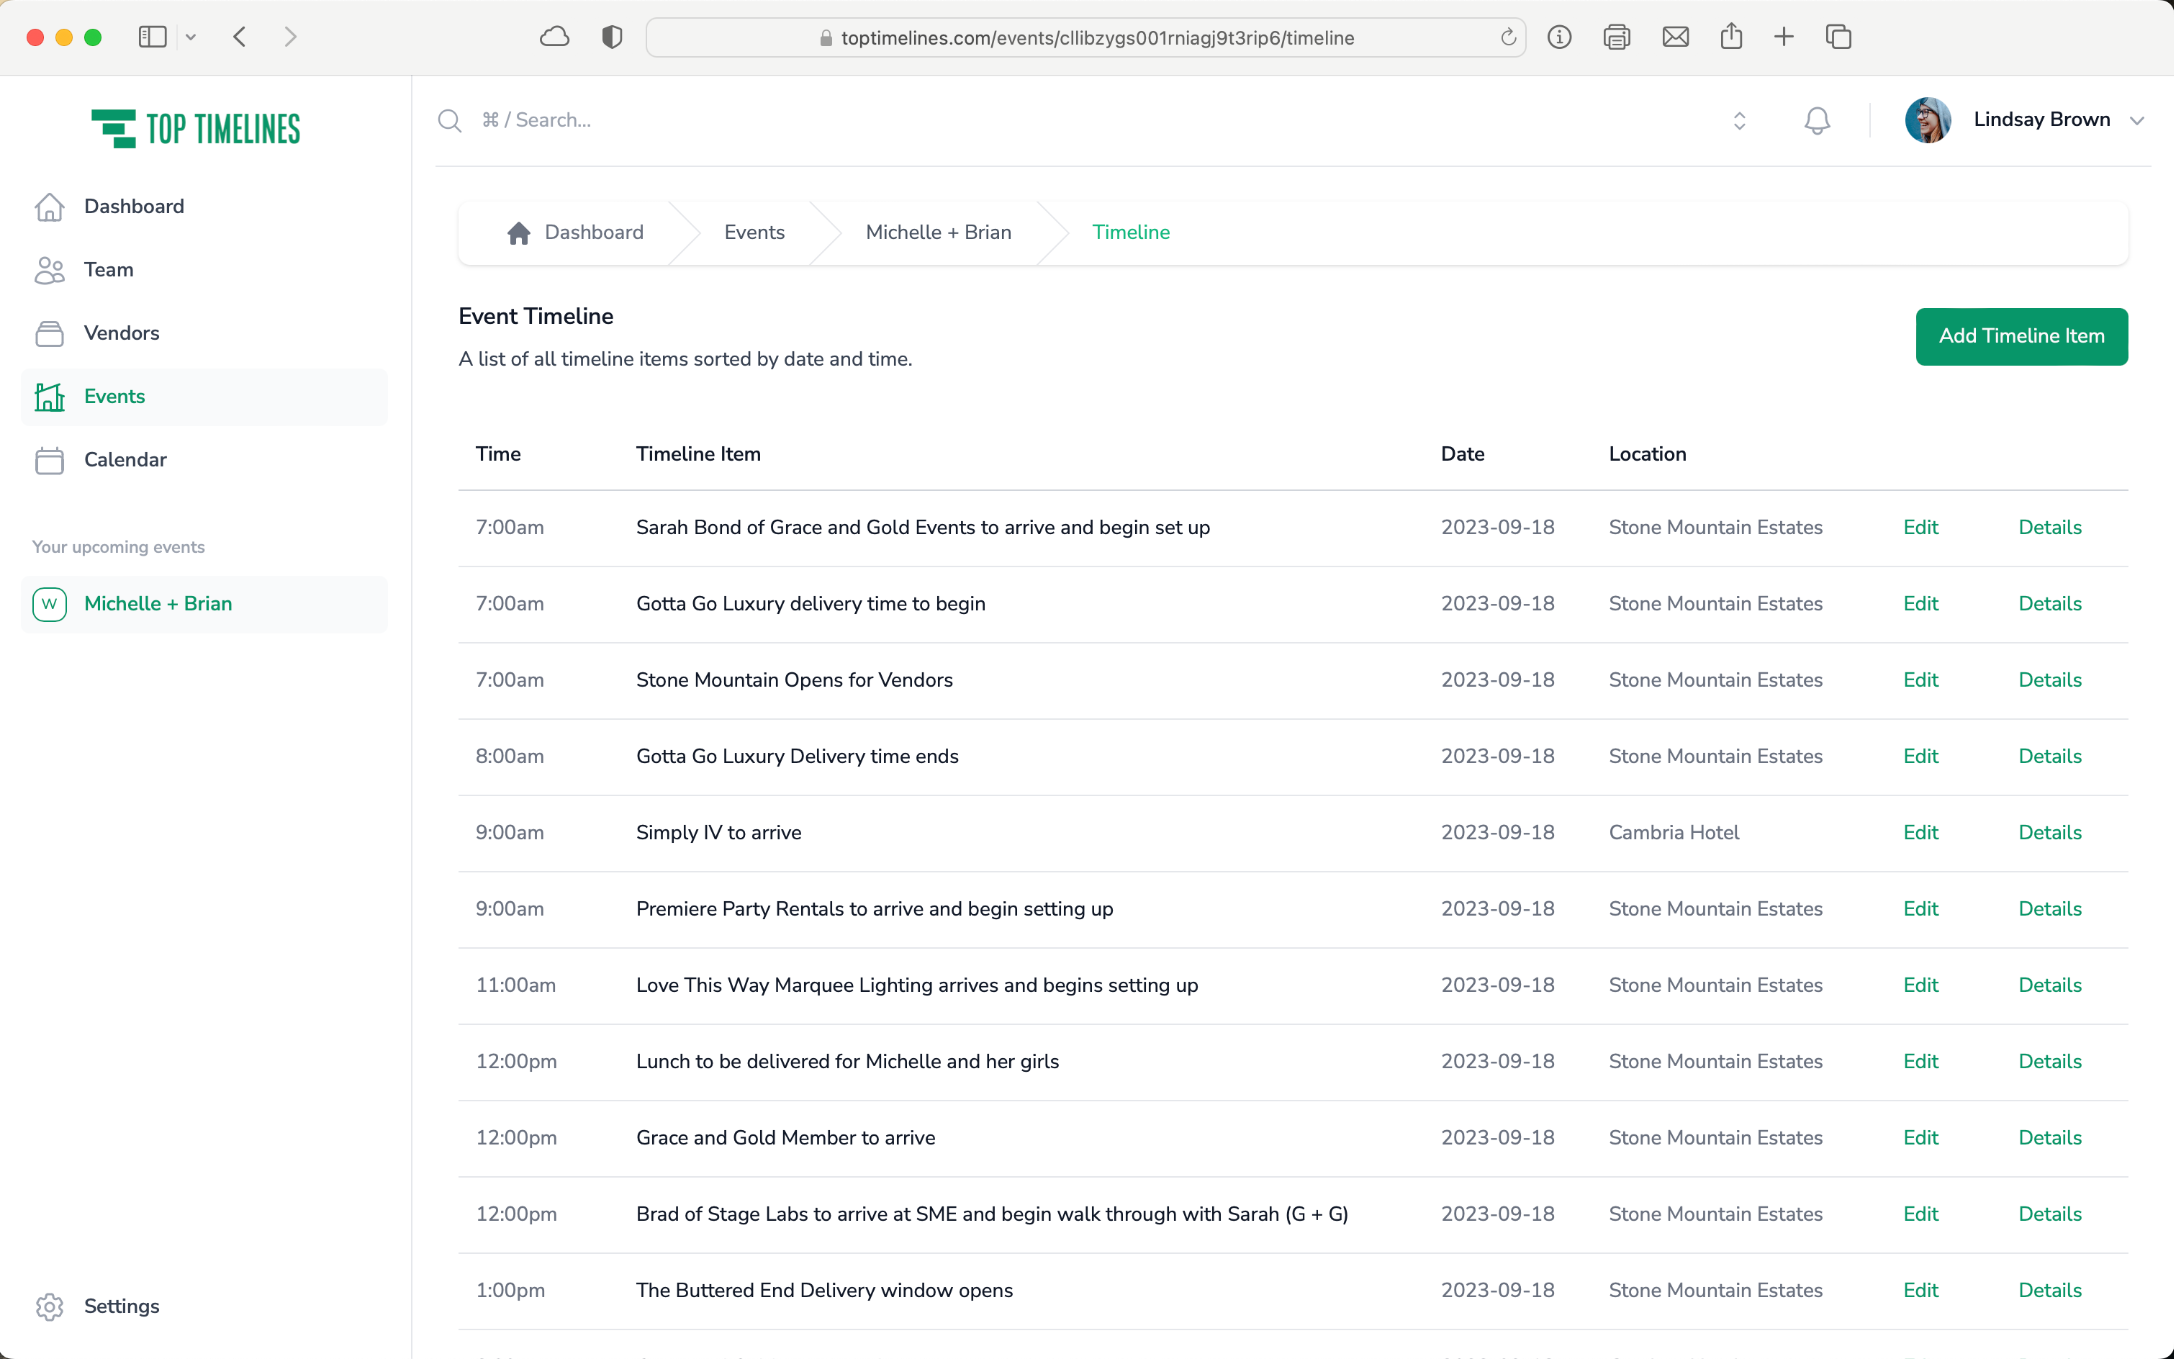This screenshot has height=1359, width=2174.
Task: Open the search scope up-down selector
Action: 1739,121
